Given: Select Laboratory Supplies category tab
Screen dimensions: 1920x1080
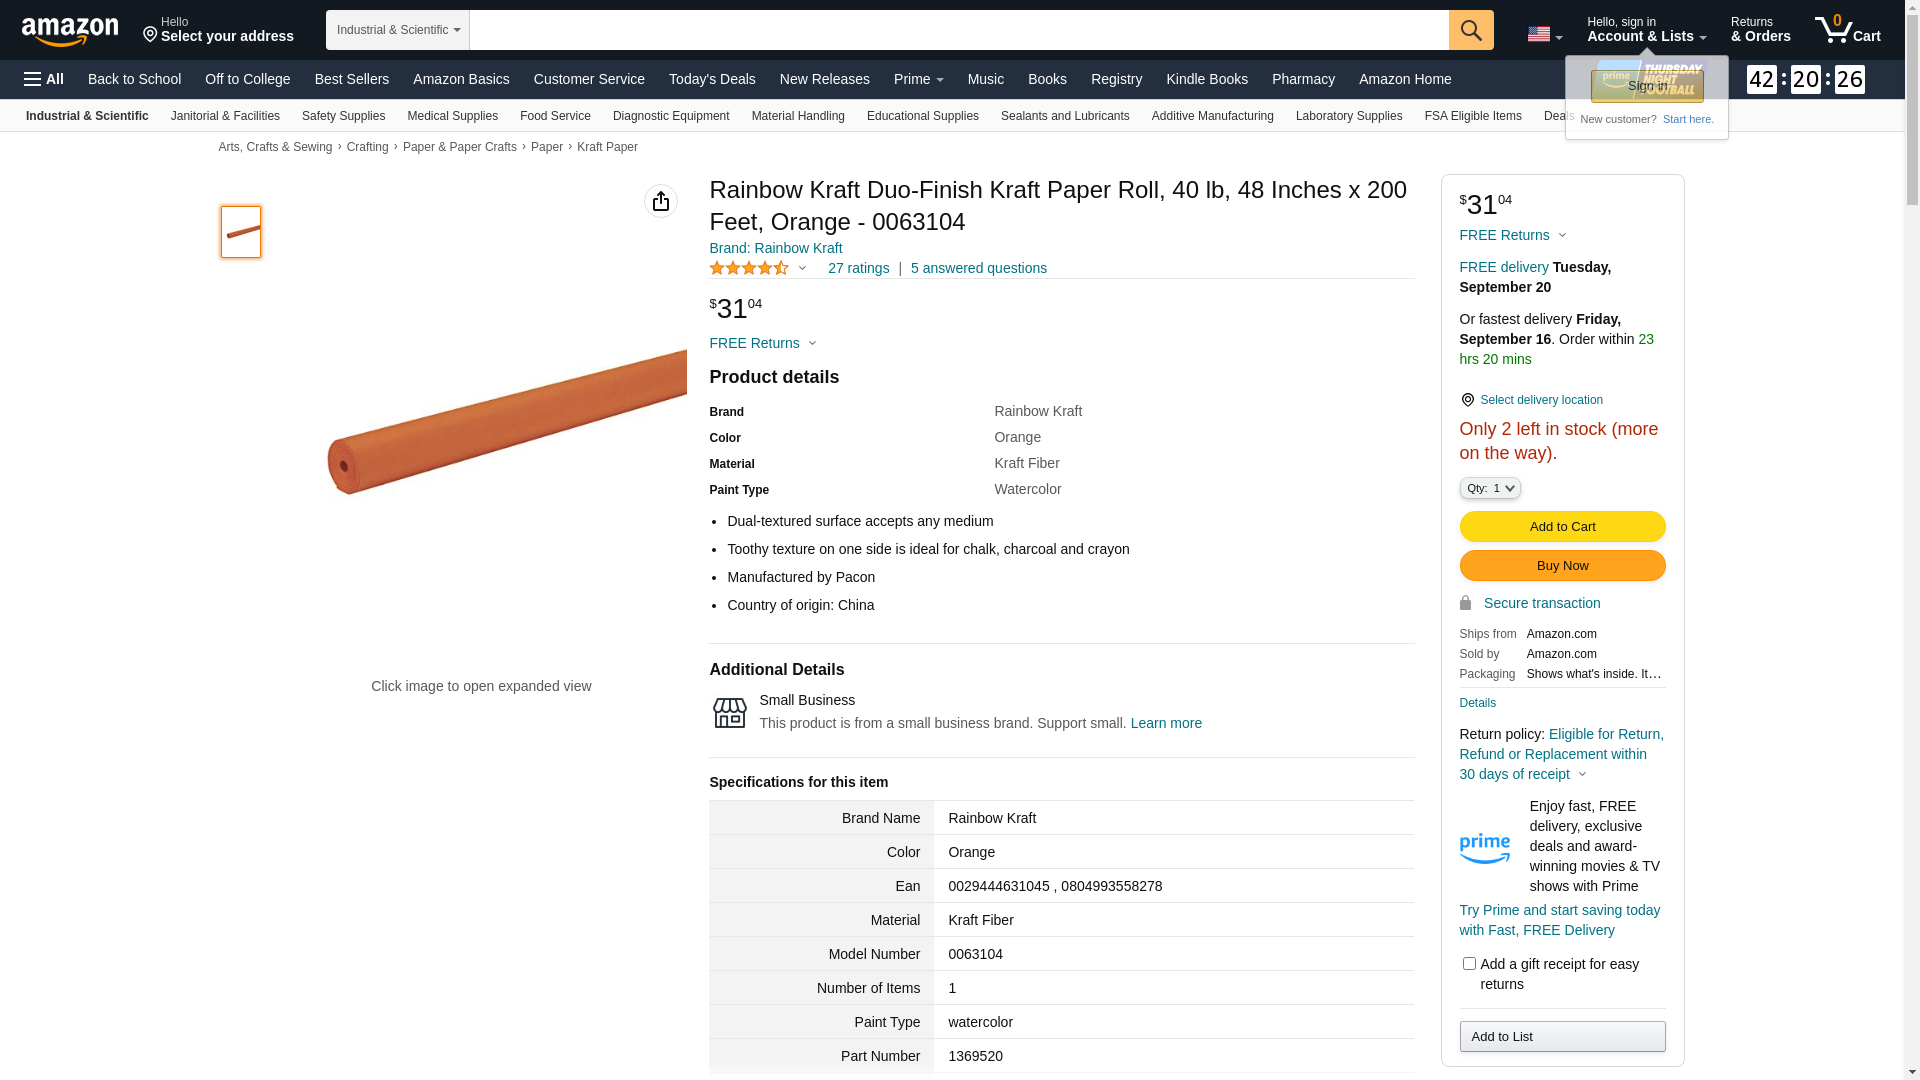Looking at the screenshot, I should tap(1349, 116).
